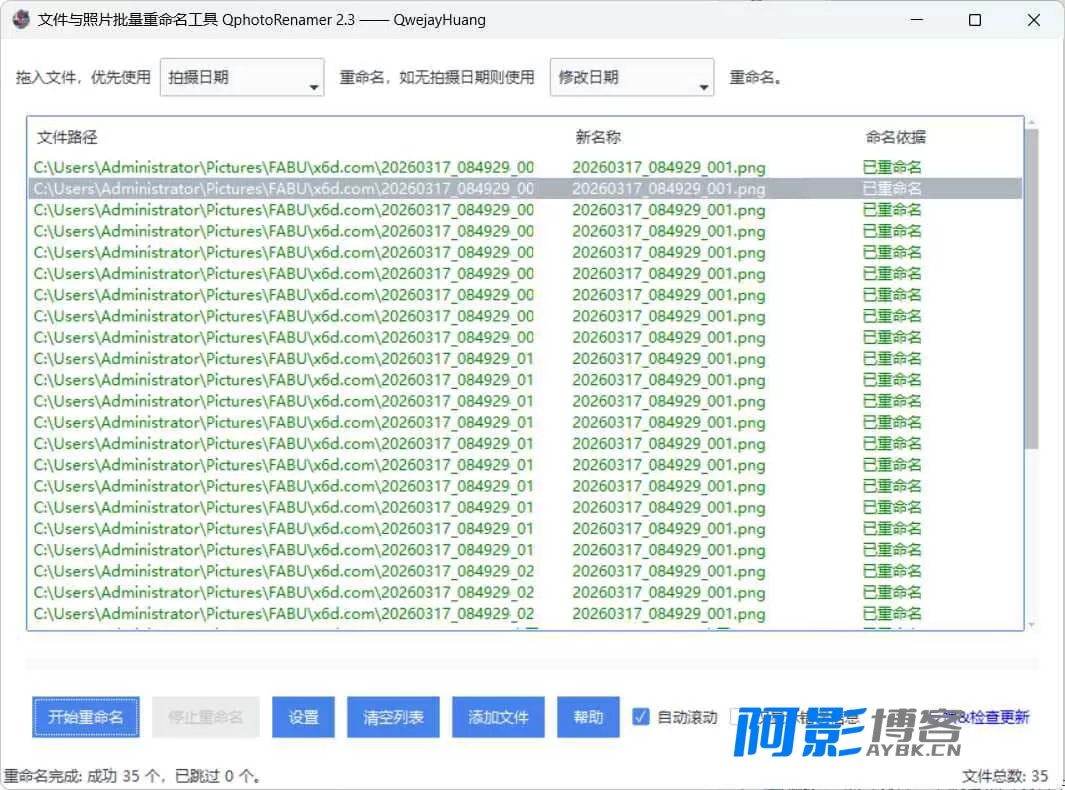Open 设置 settings

303,717
